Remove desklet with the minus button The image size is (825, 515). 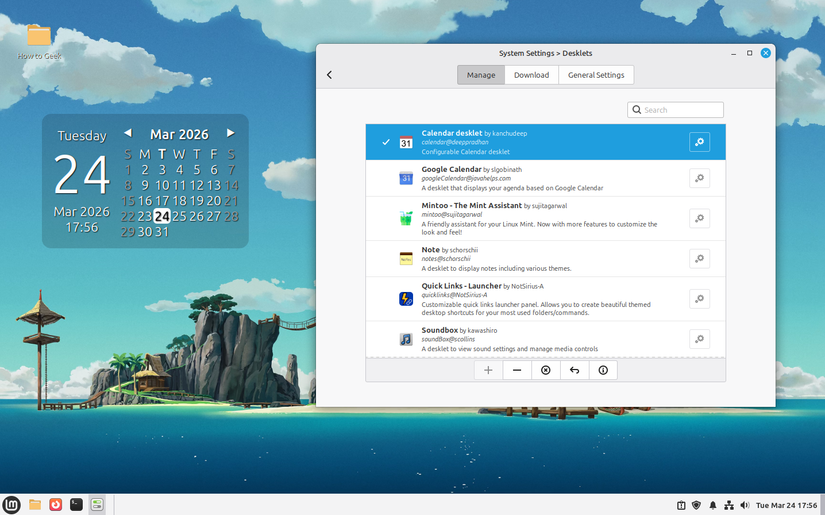[517, 370]
